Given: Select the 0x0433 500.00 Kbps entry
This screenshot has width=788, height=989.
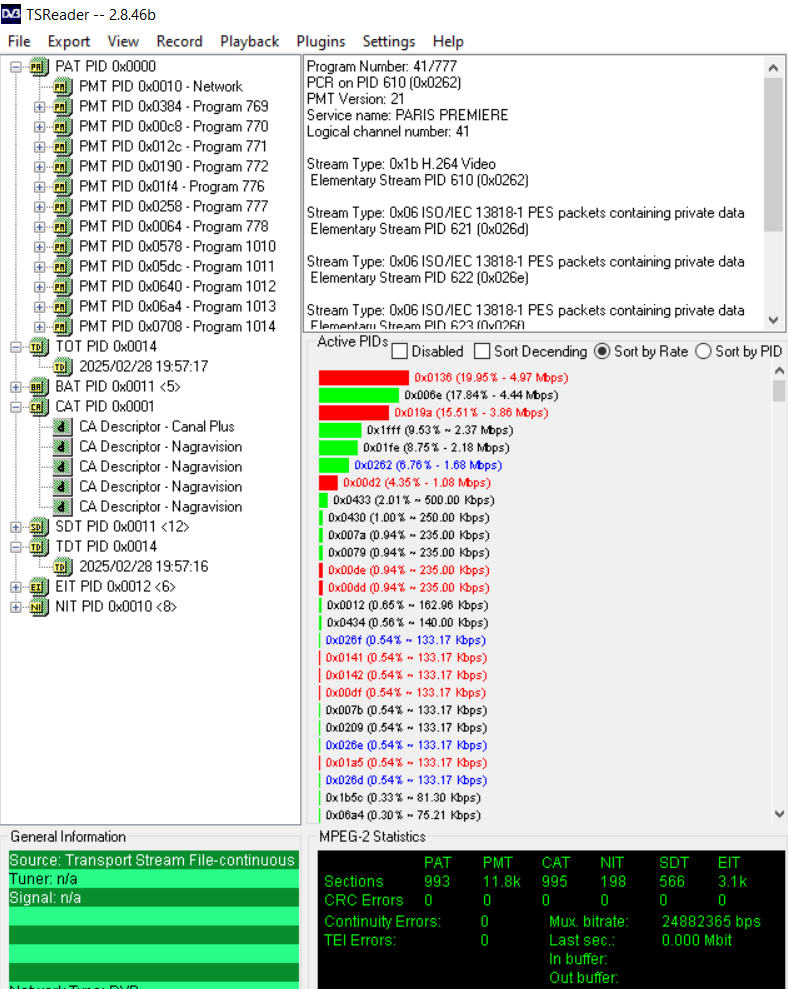Looking at the screenshot, I should coord(413,500).
